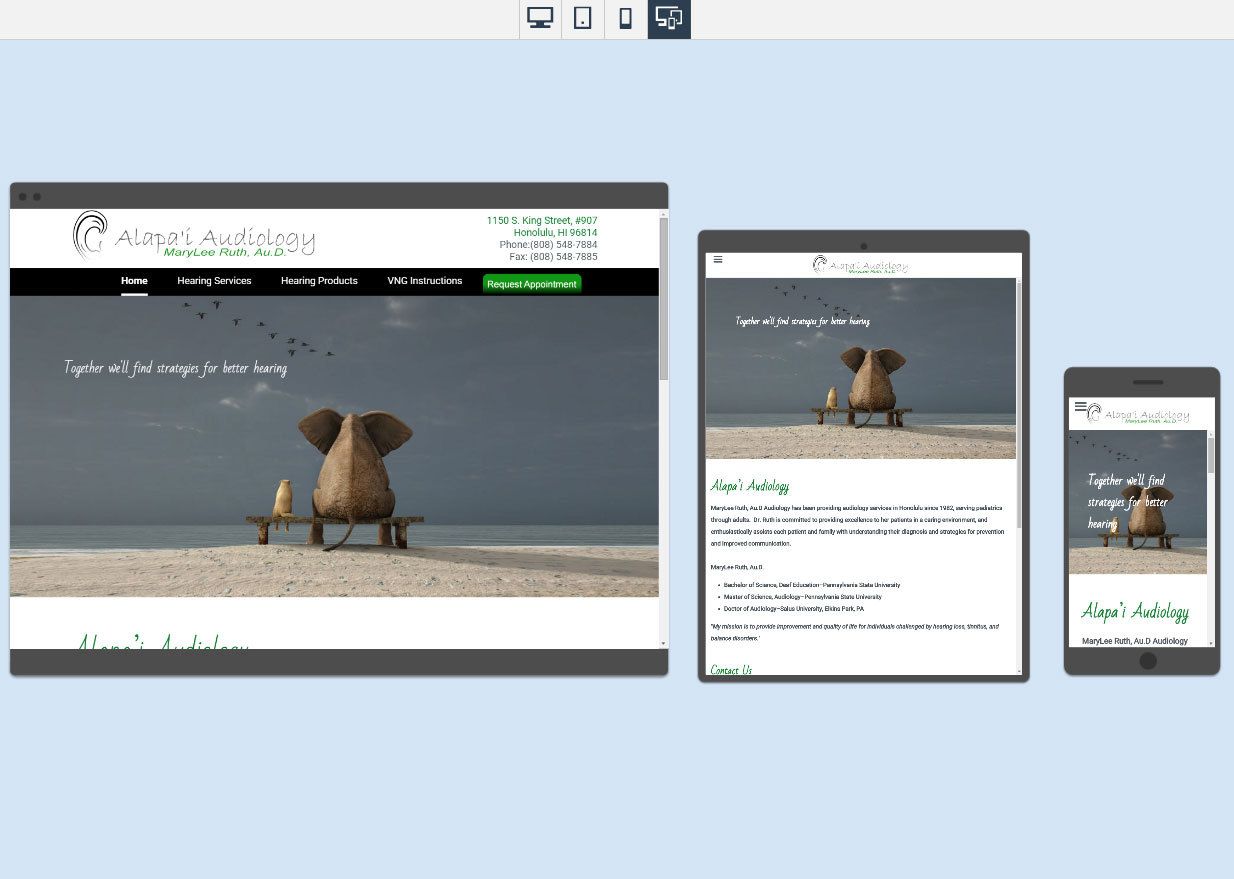Switch to desktop preview mode
1234x879 pixels.
[540, 19]
